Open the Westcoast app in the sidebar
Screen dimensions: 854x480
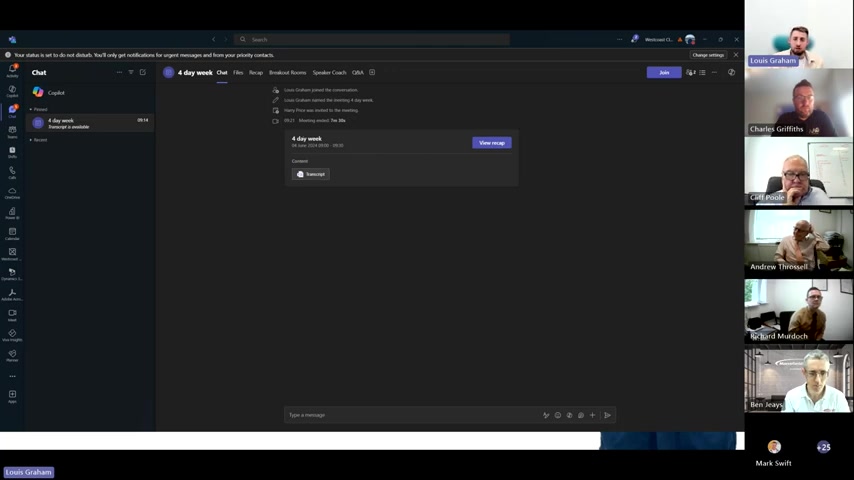click(x=12, y=254)
